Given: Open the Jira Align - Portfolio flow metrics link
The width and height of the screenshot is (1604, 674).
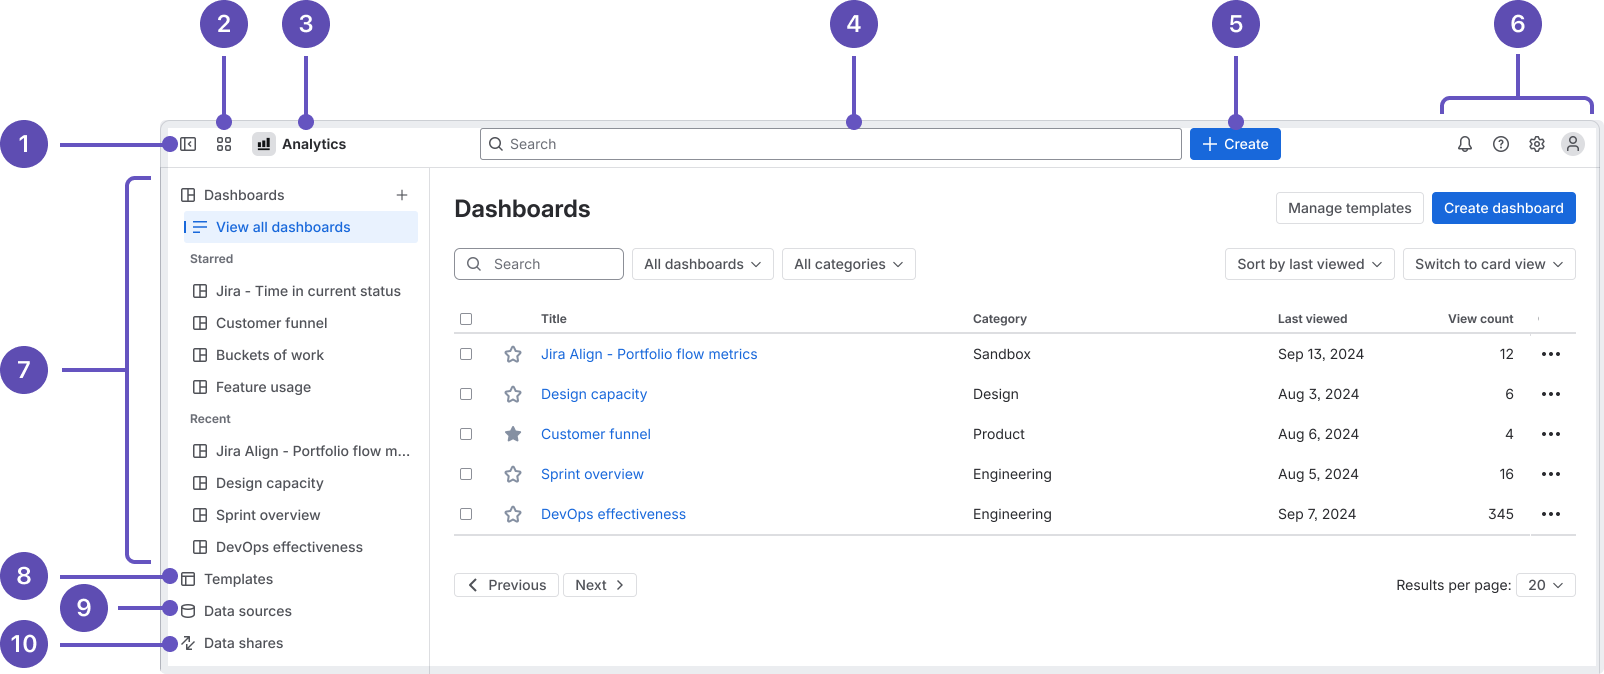Looking at the screenshot, I should 649,354.
